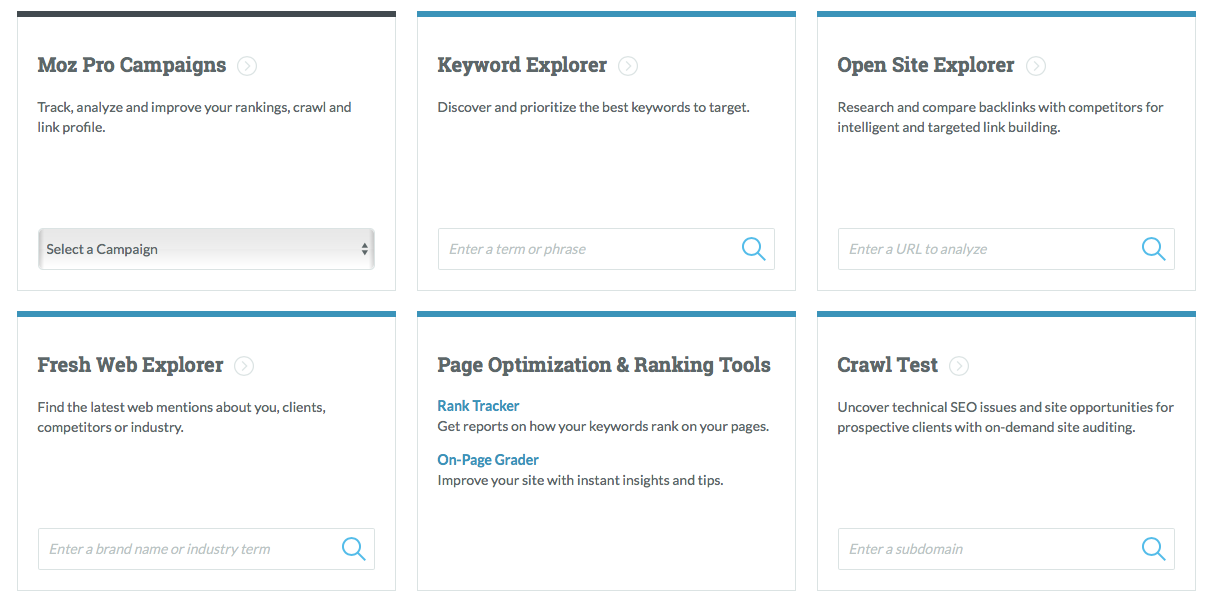Screen dimensions: 1209x604
Task: Open the On-Page Grader link
Action: (488, 460)
